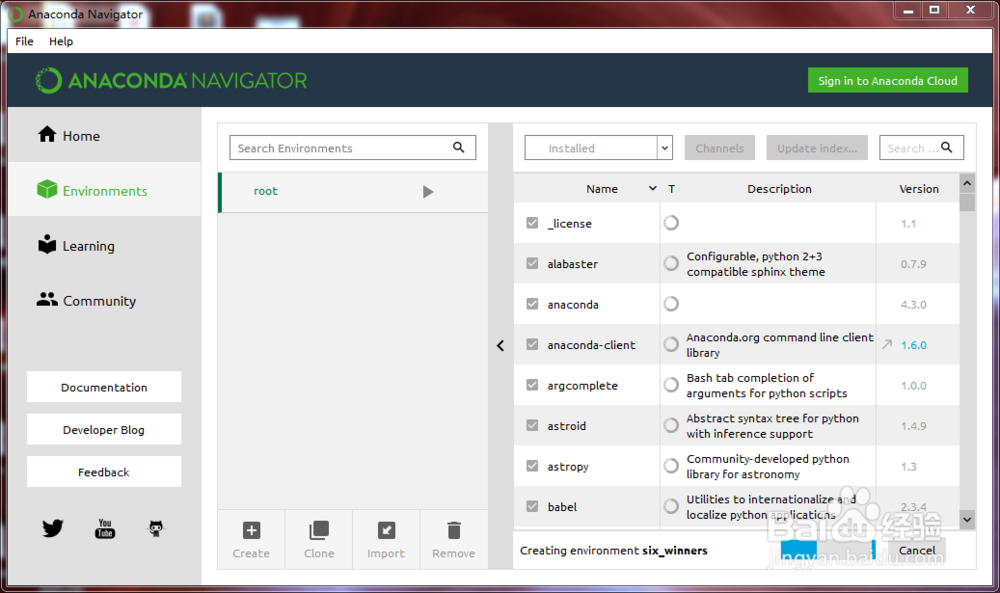The image size is (1000, 593).
Task: Click the astropy package name
Action: pos(568,467)
